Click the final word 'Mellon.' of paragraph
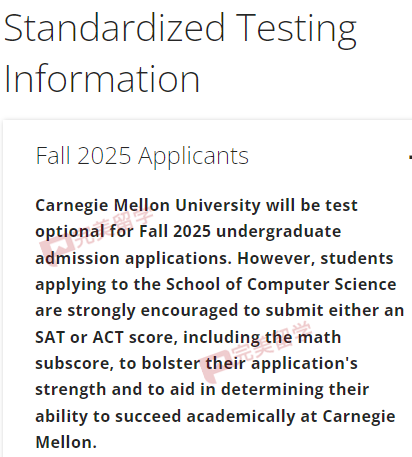 coord(66,442)
